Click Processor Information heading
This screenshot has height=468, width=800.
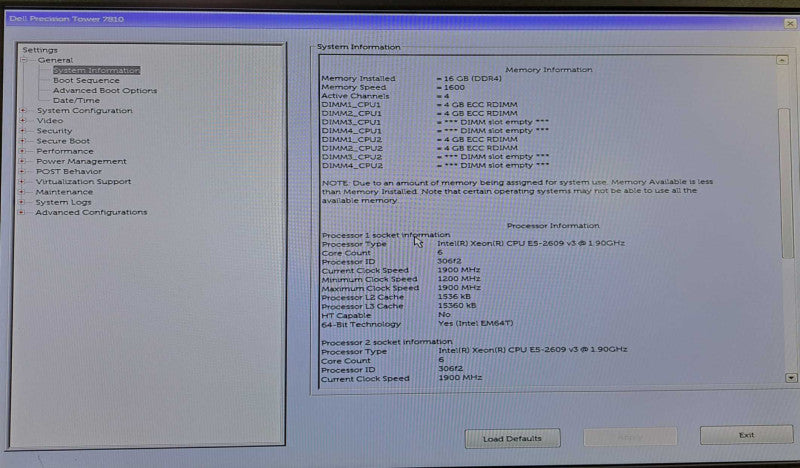(x=553, y=226)
